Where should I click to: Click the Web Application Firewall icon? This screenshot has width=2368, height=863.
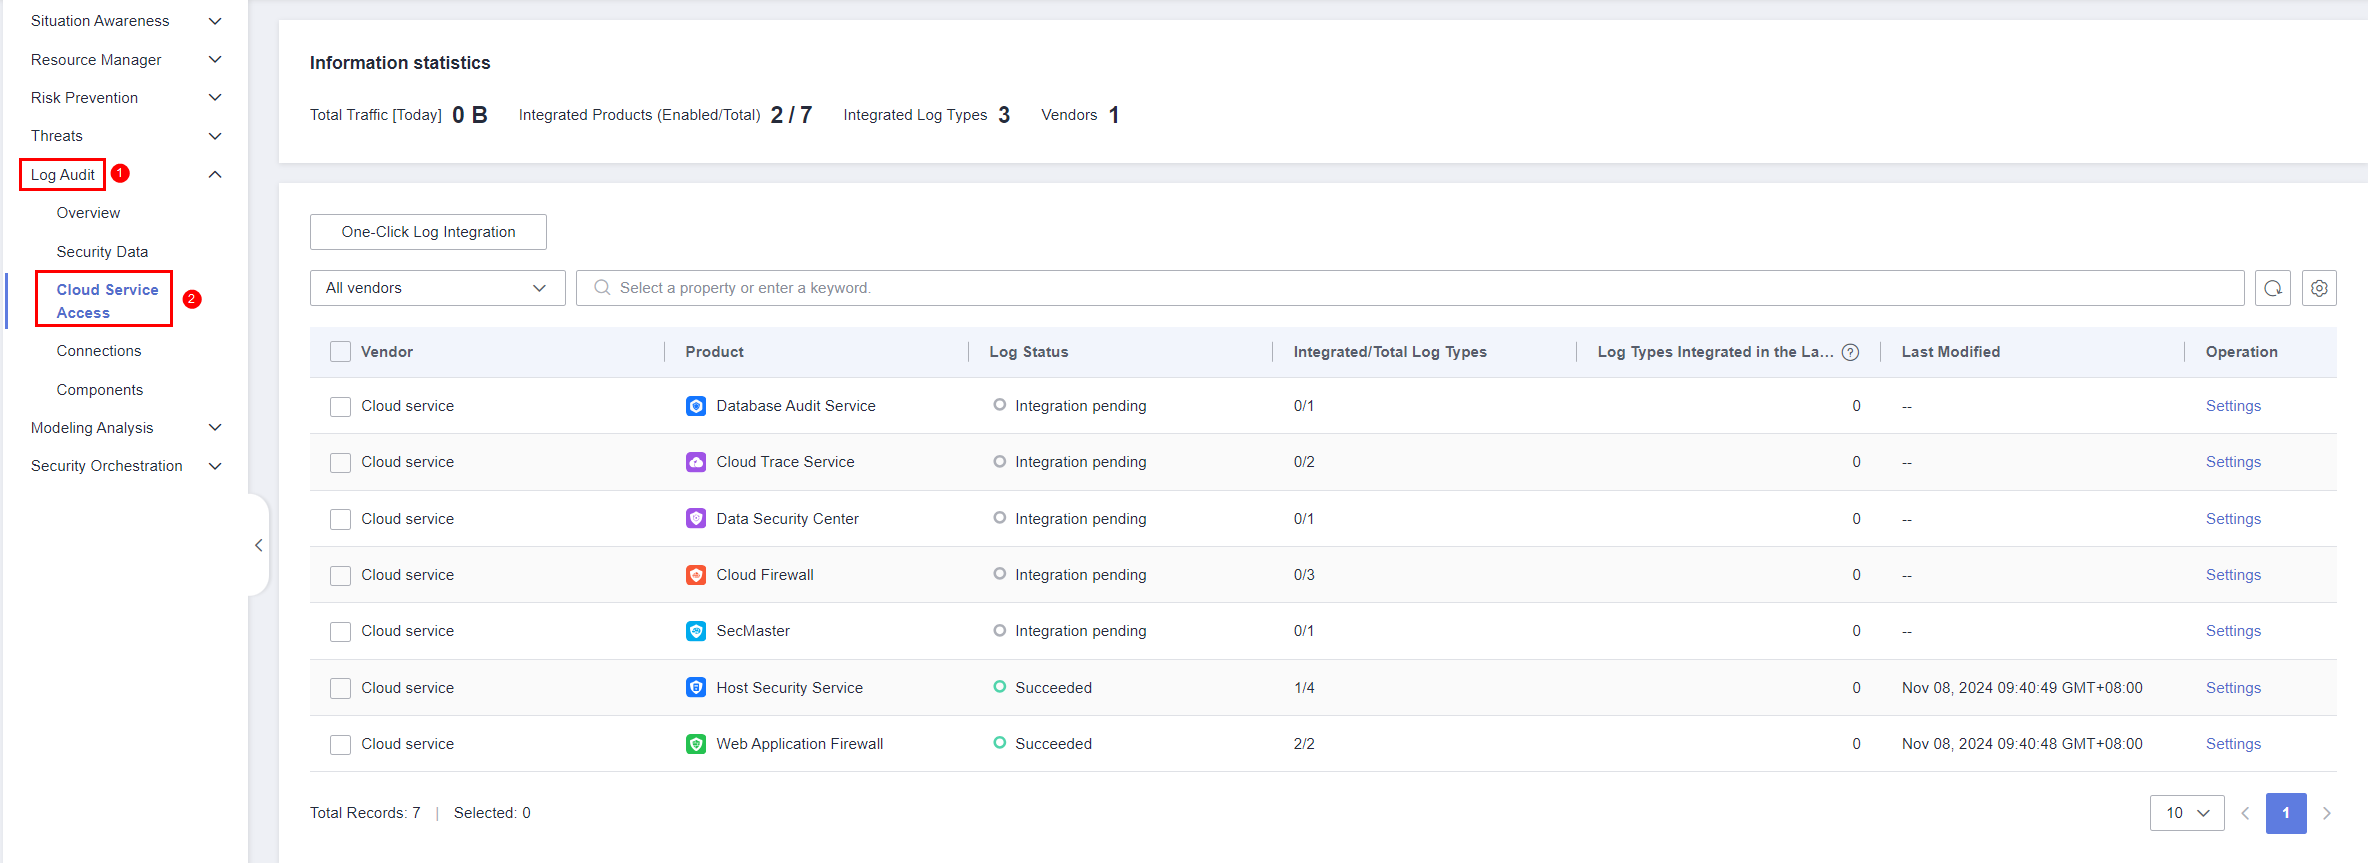point(696,744)
